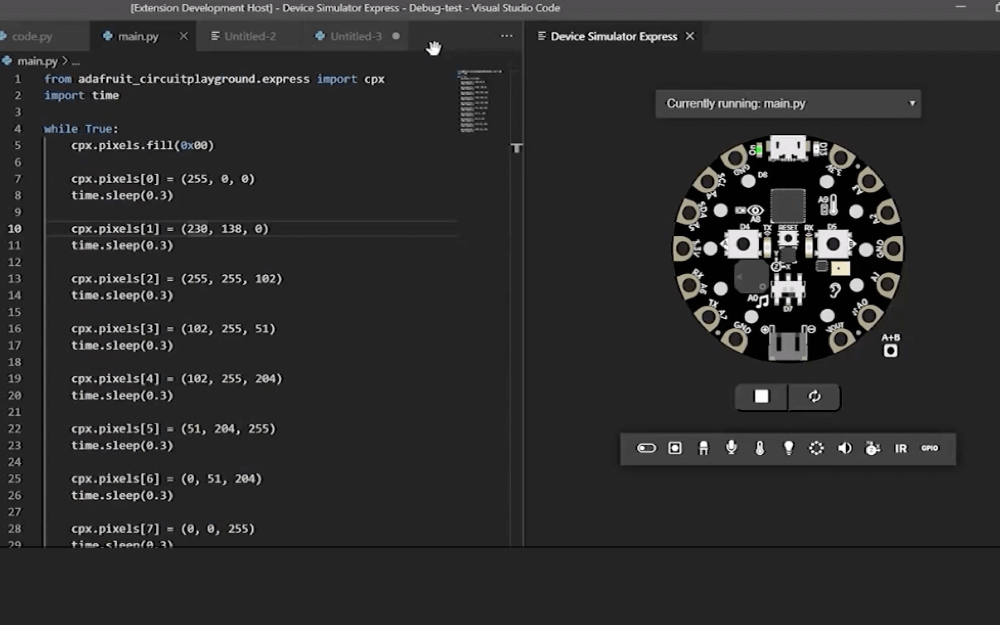Click the eye light sensor on the board
This screenshot has width=1000, height=625.
[x=756, y=210]
